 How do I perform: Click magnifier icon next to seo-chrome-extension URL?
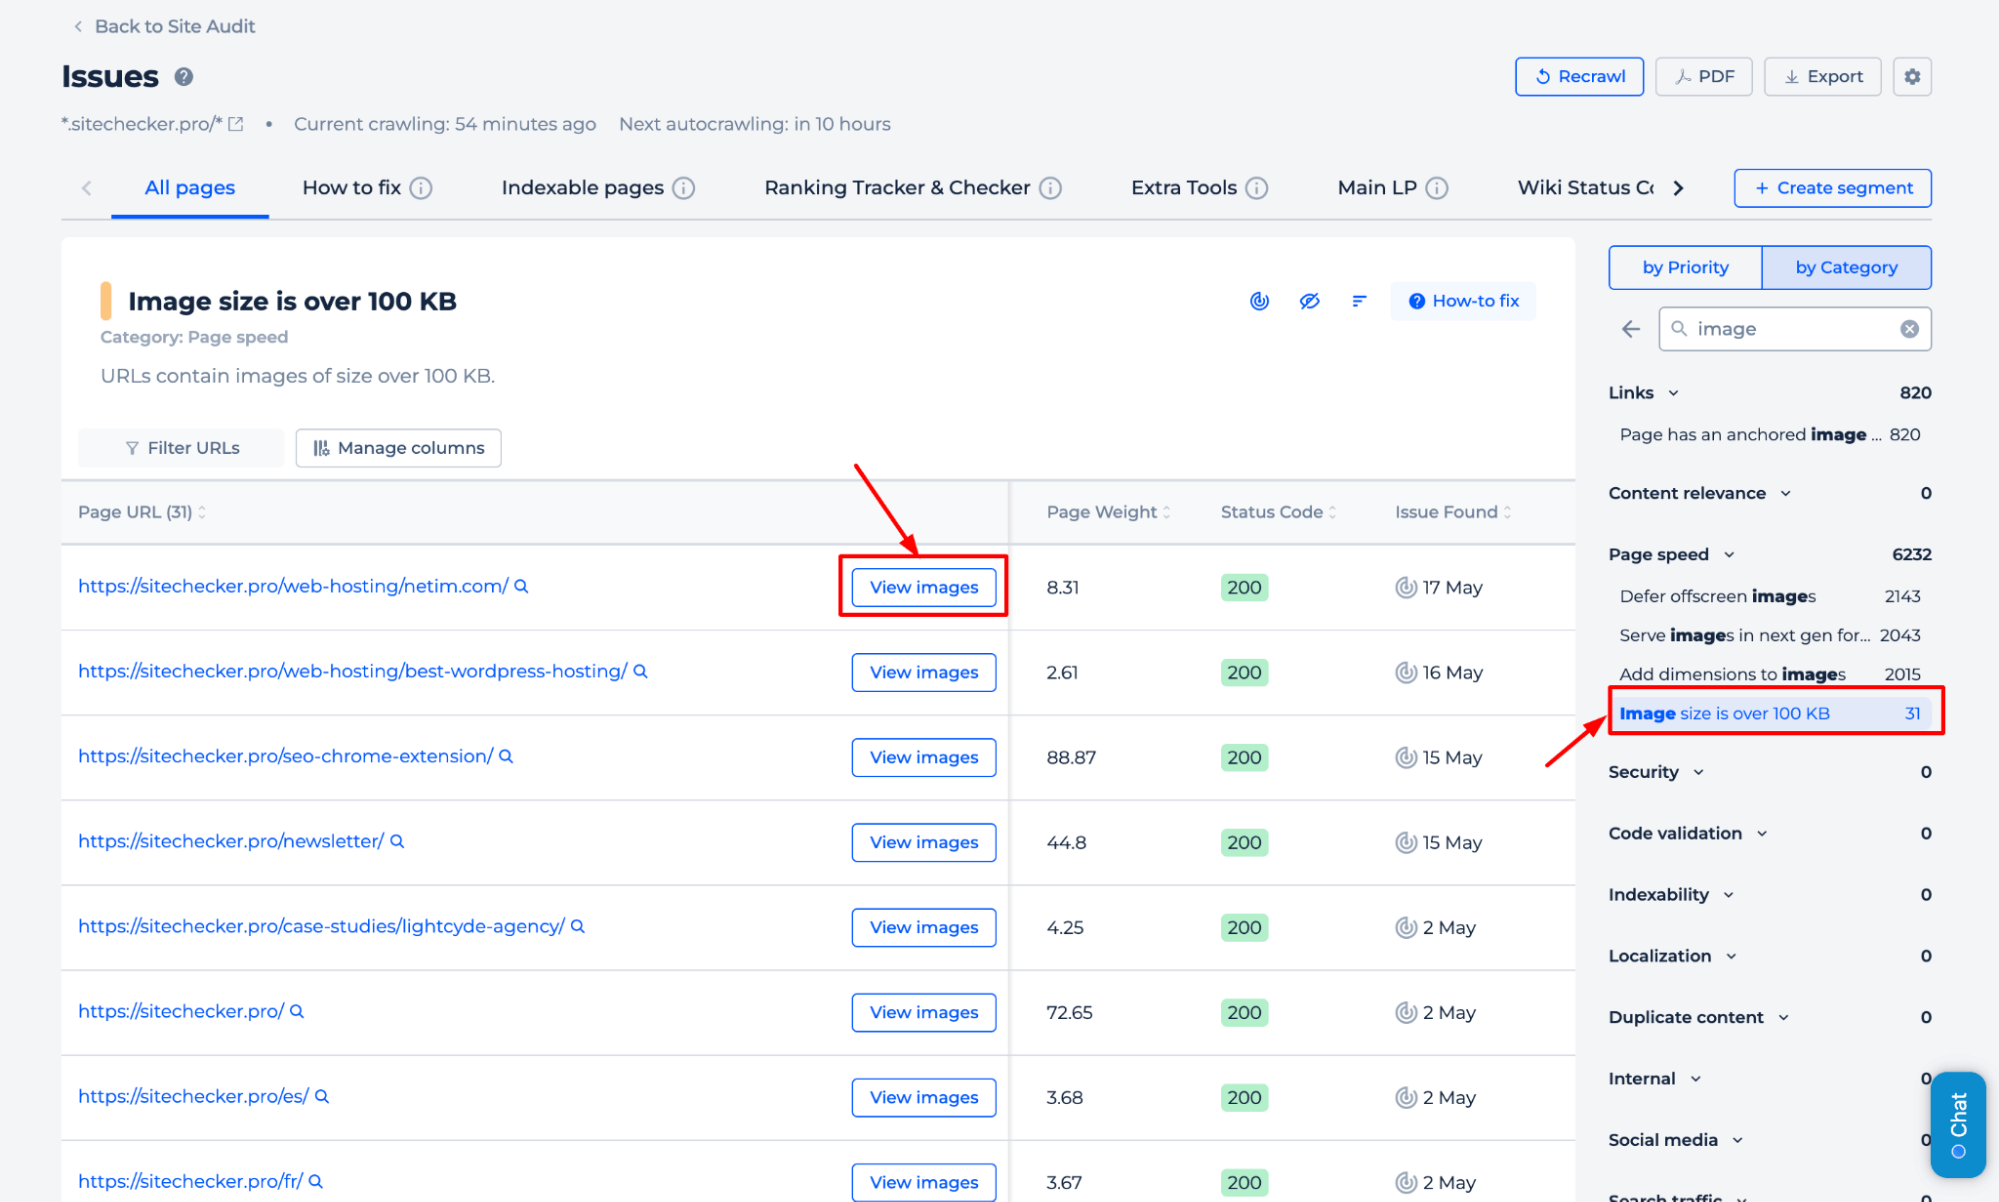(506, 756)
